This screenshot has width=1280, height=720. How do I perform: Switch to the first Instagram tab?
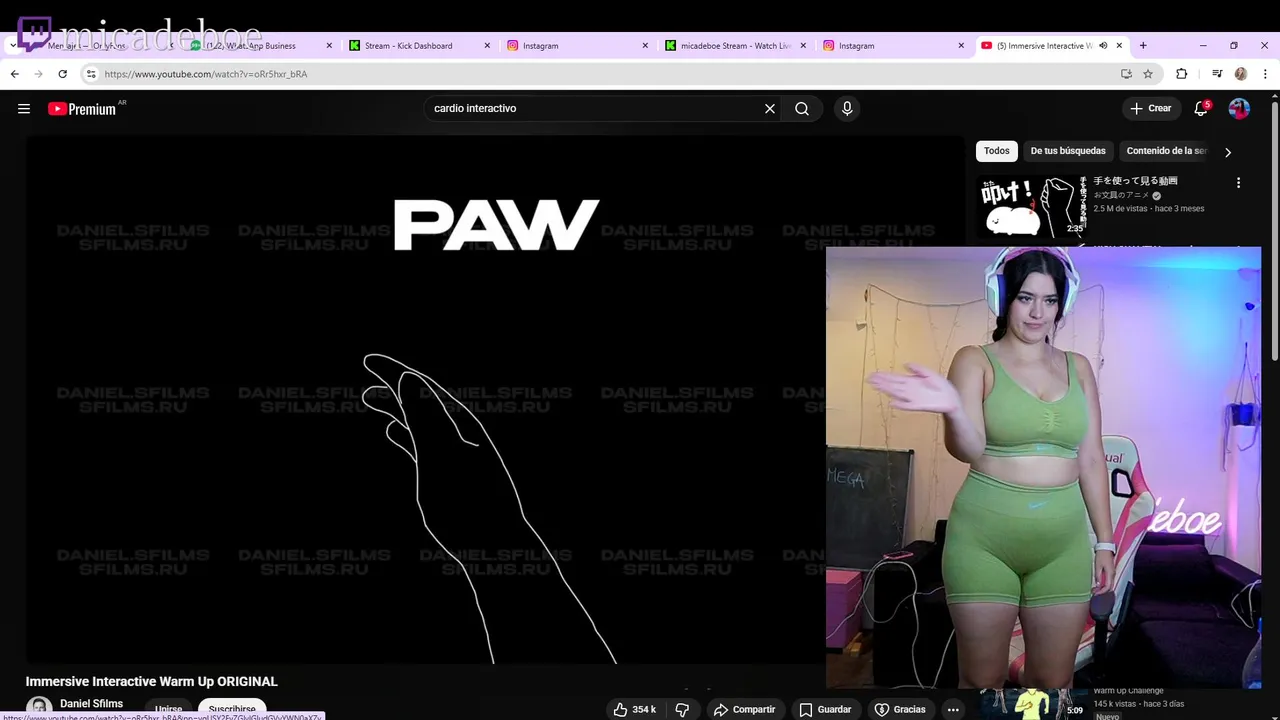coord(576,46)
